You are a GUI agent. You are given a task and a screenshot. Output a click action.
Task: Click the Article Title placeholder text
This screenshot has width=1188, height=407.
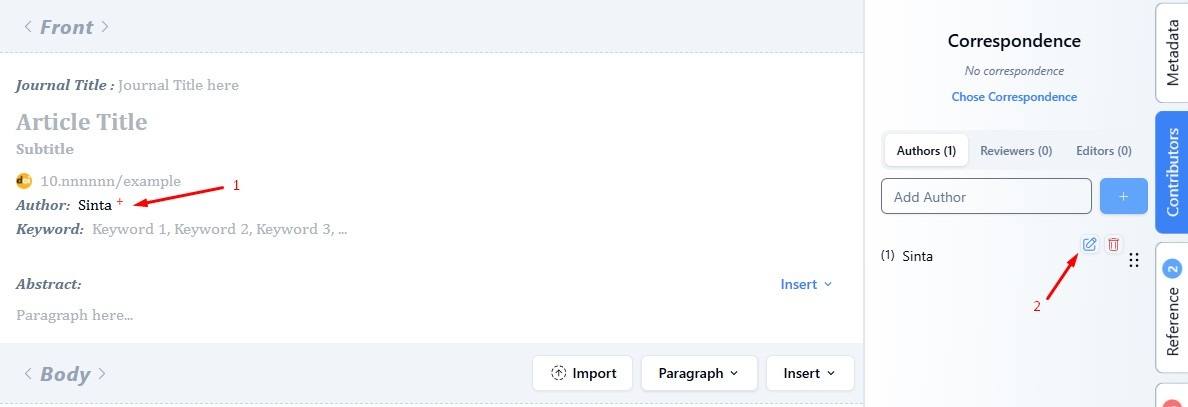(82, 122)
